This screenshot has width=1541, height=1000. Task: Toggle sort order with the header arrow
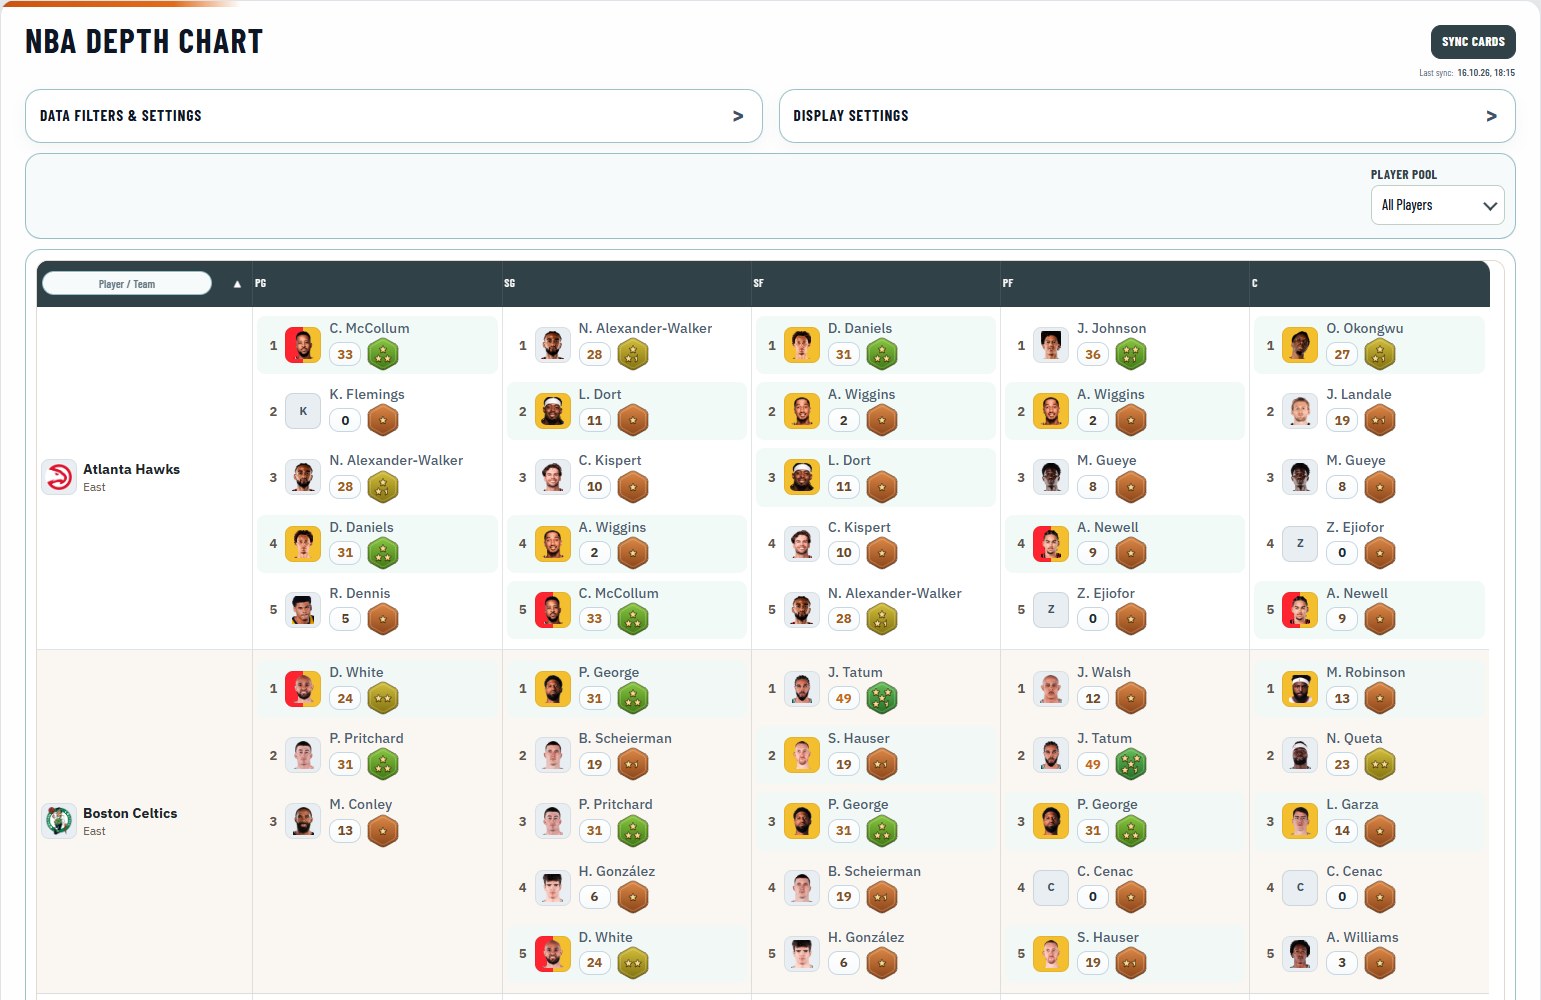237,284
